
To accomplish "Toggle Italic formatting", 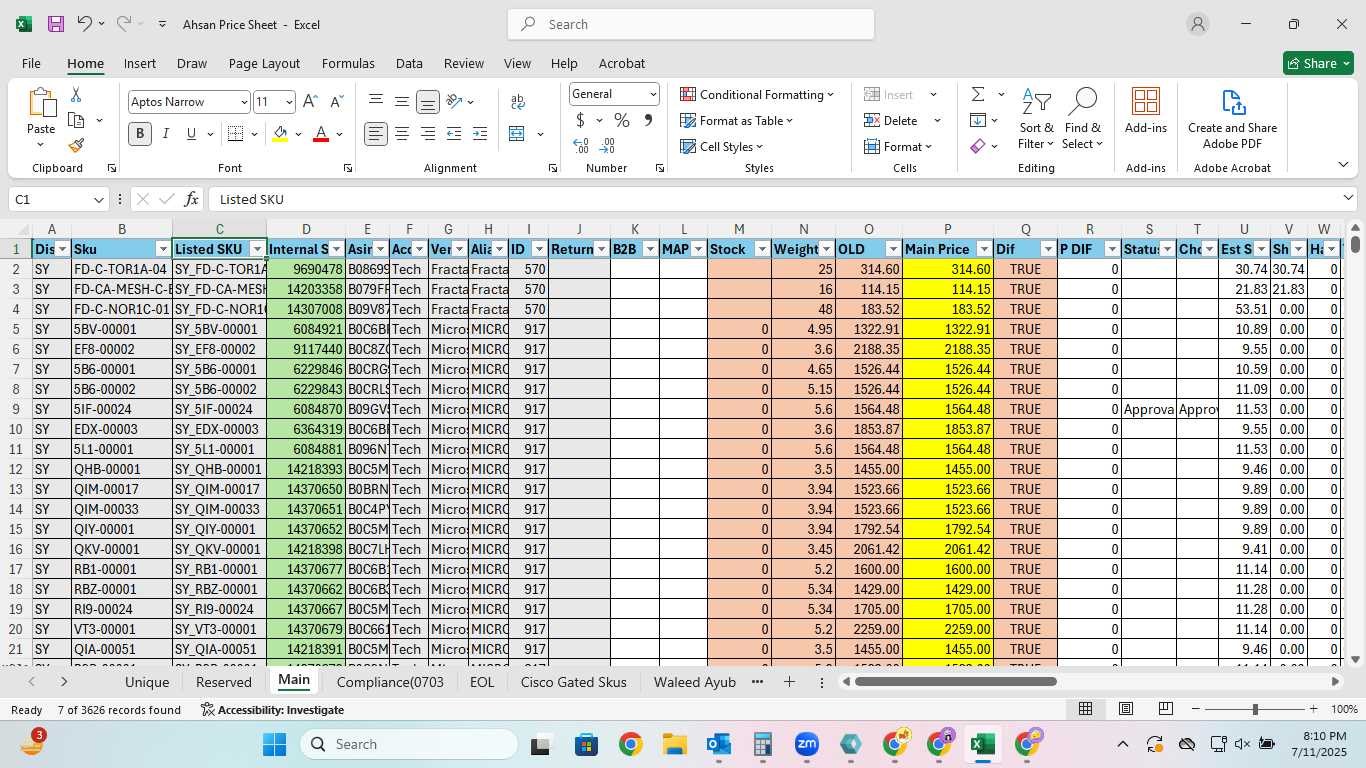I will coord(166,134).
